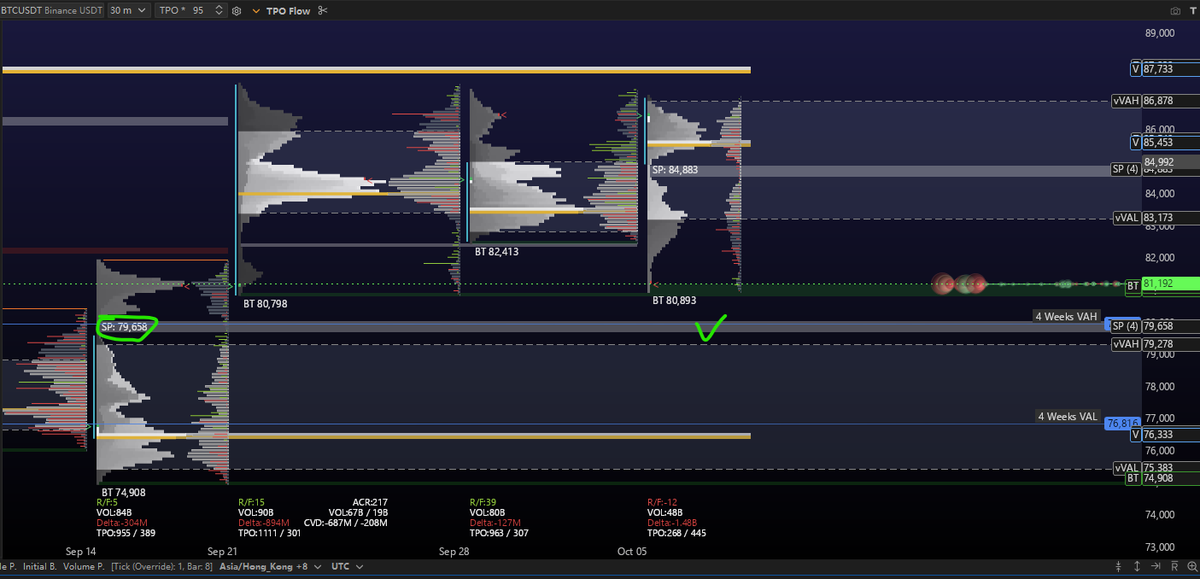Click the SP: 79,658 single print label
The height and width of the screenshot is (579, 1200).
pyautogui.click(x=124, y=327)
